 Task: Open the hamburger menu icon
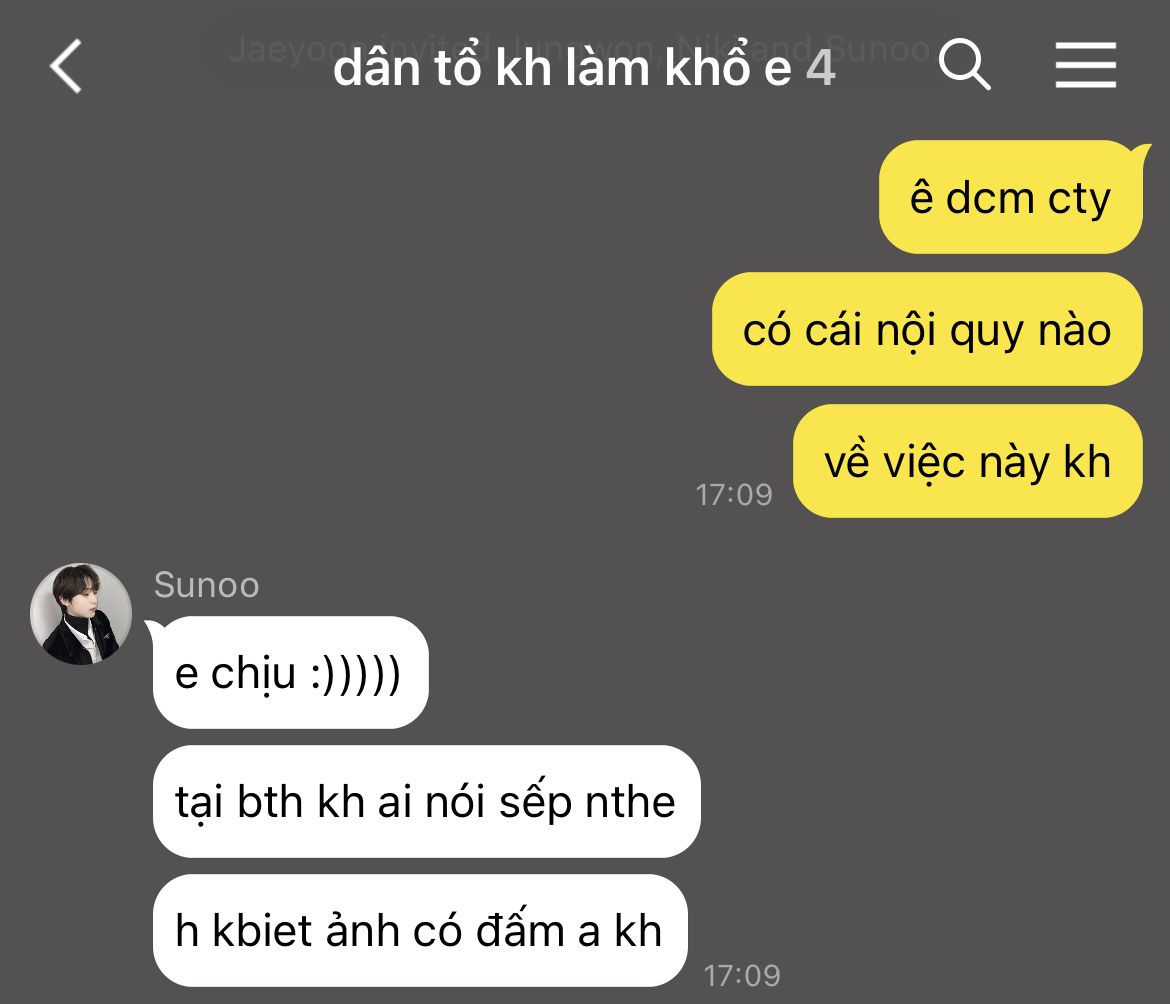pos(1085,65)
